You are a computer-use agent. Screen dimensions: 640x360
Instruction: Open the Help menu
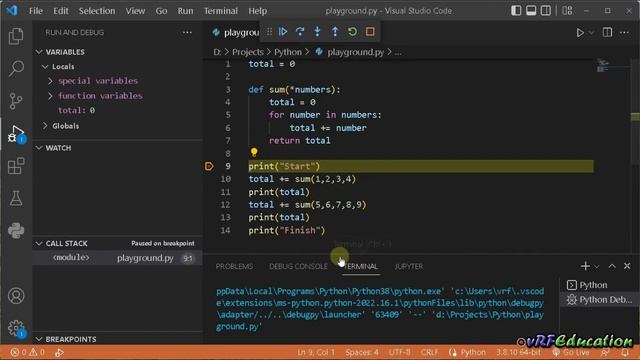(258, 11)
